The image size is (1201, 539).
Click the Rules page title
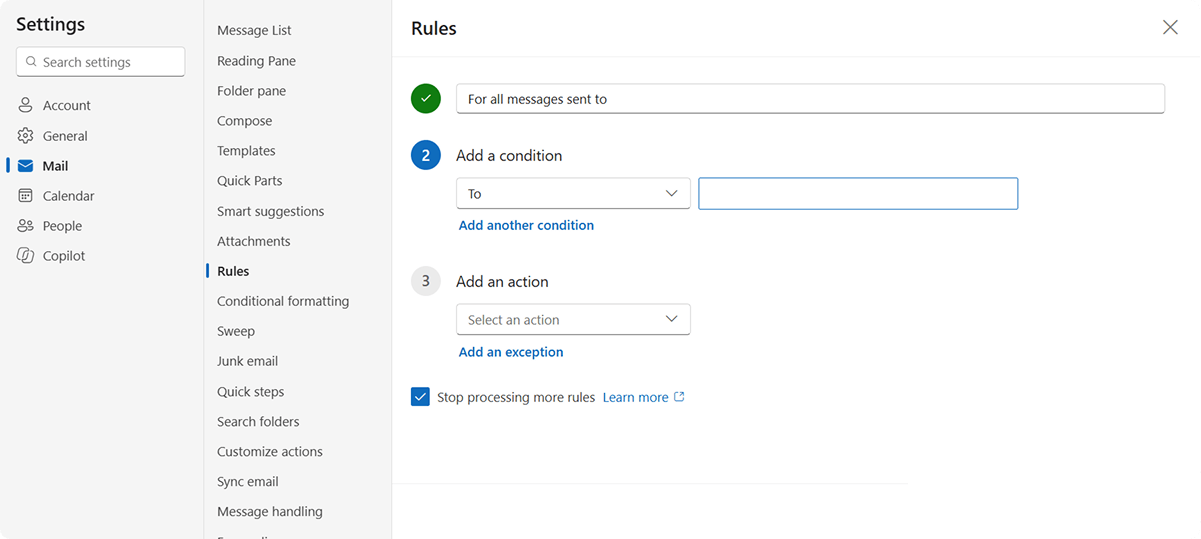click(434, 29)
